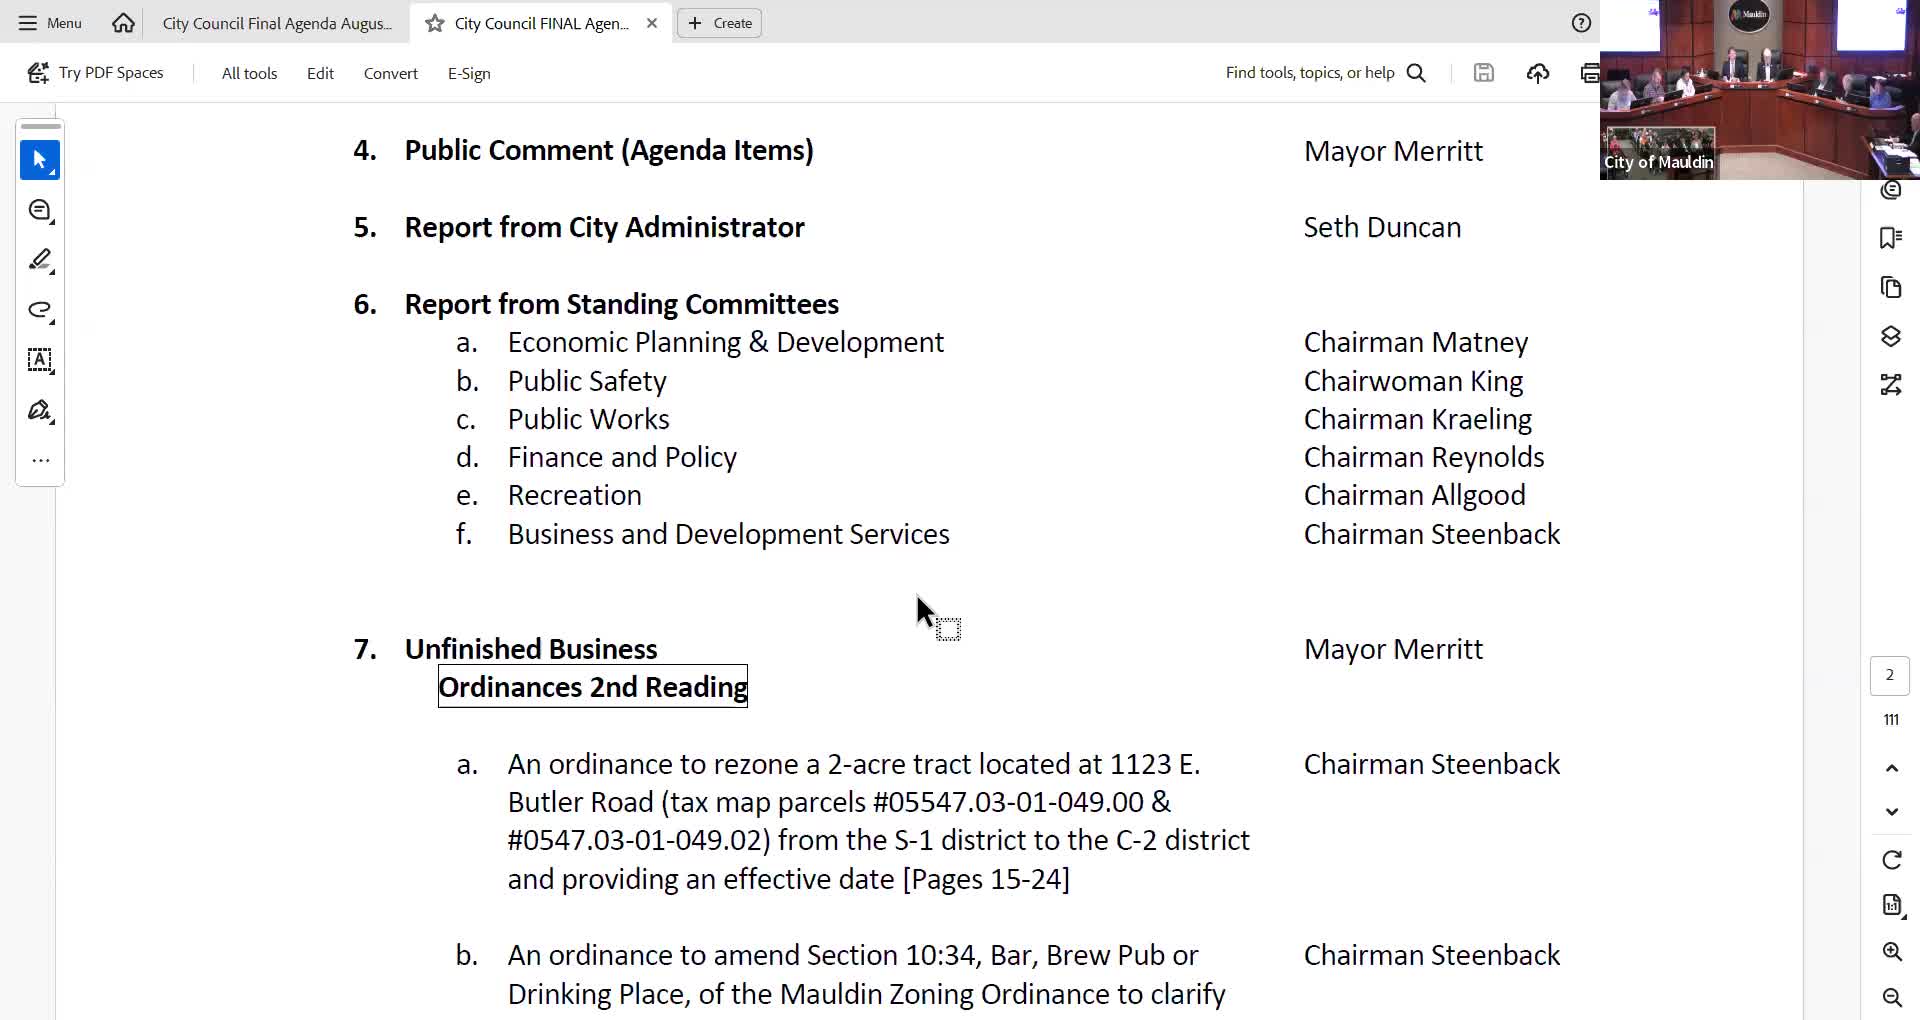Choose the freehand draw loop tool
Screen dimensions: 1920x1020
(40, 310)
